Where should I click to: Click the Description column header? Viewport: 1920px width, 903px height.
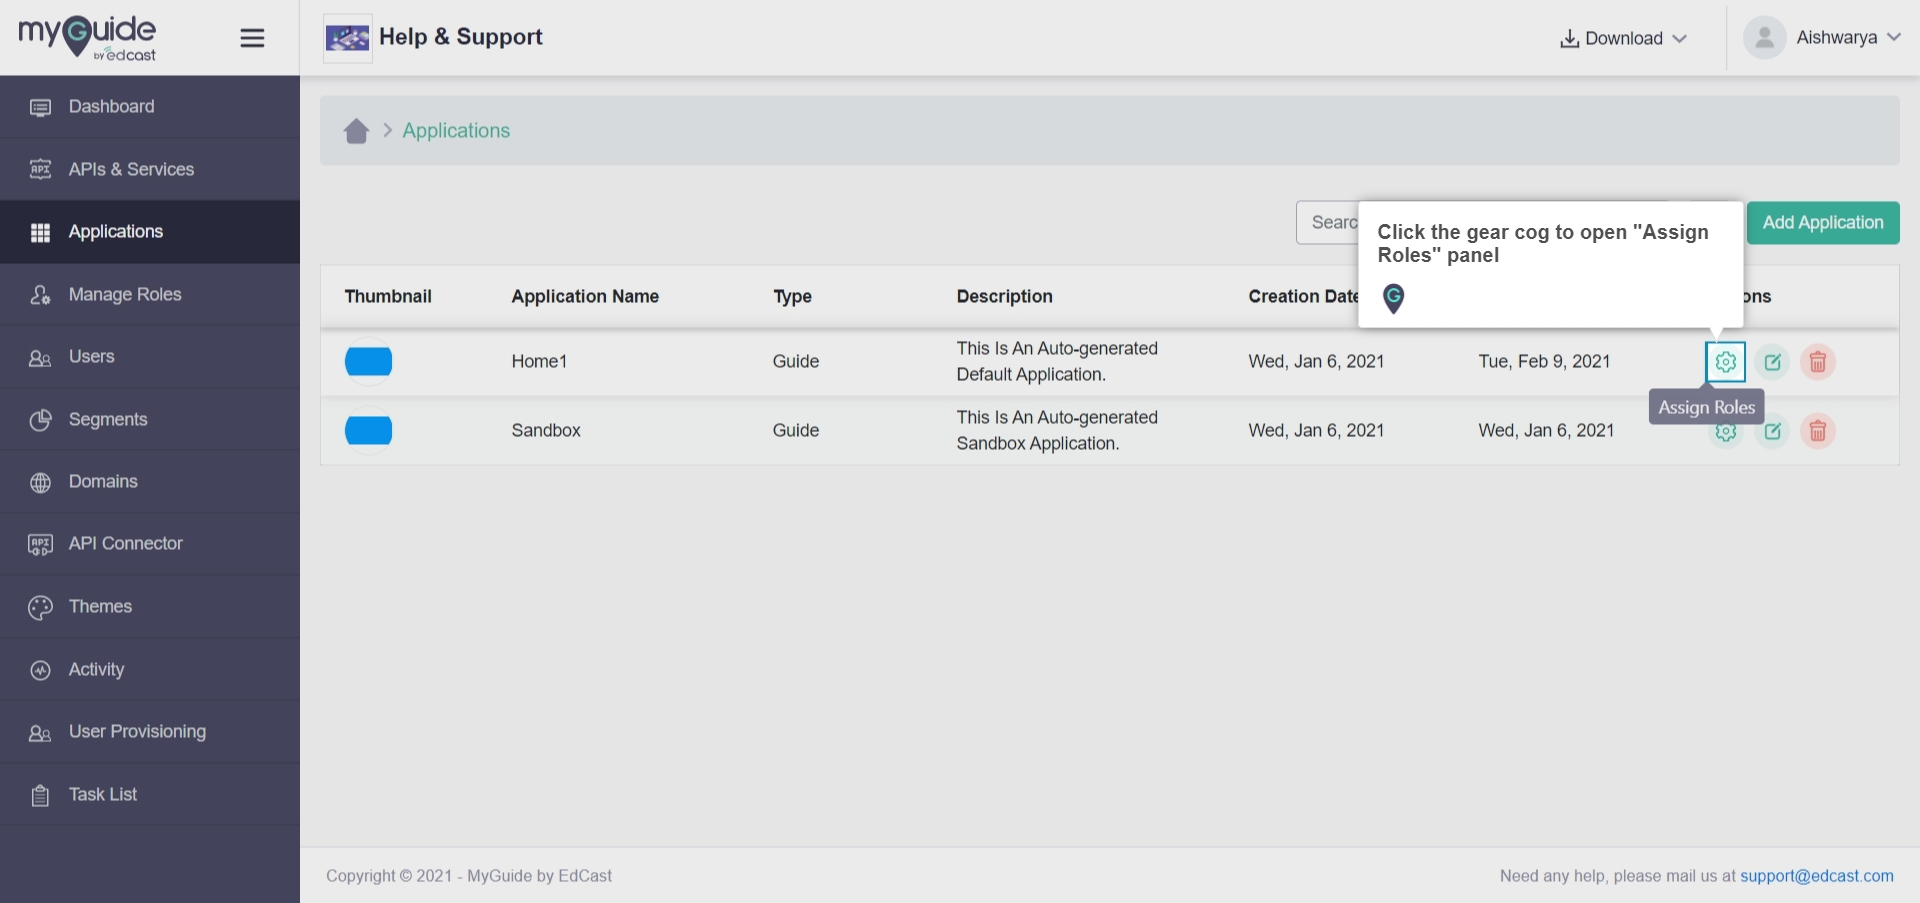[x=1004, y=297]
